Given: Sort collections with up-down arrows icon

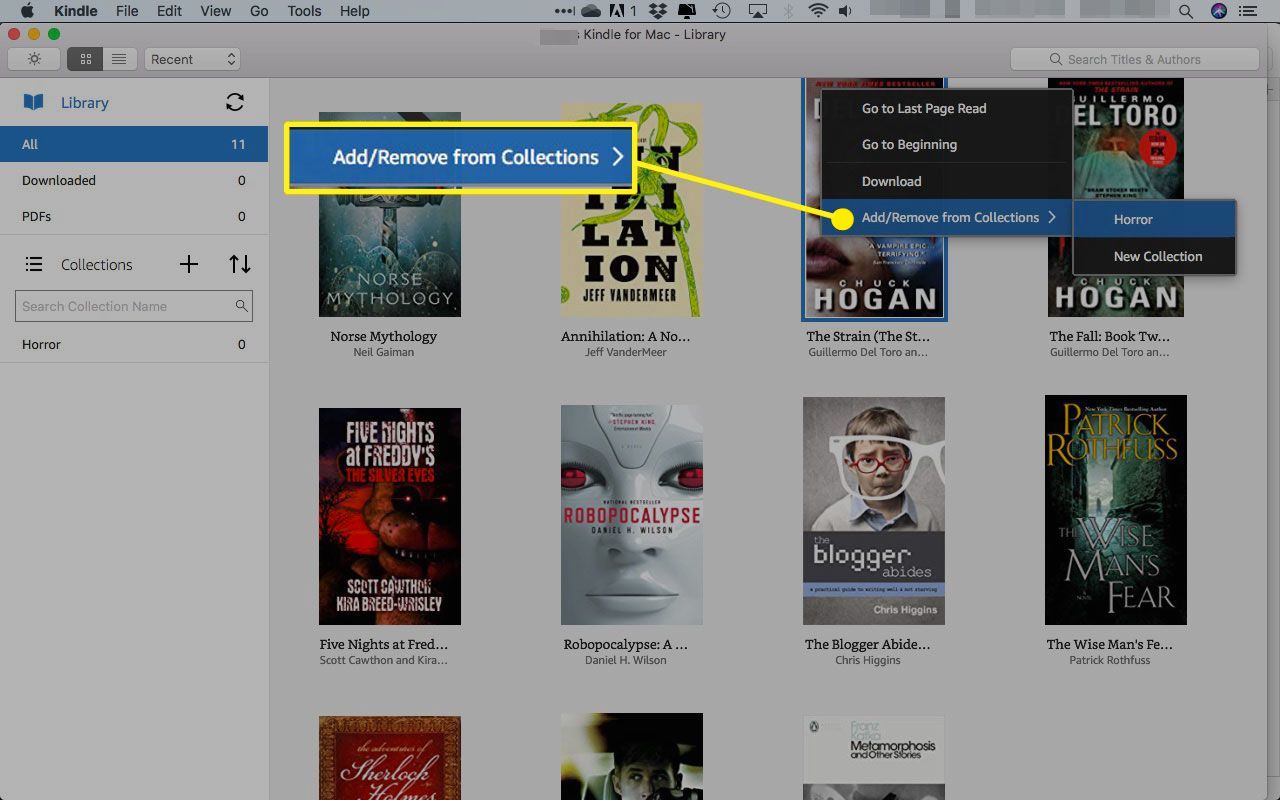Looking at the screenshot, I should pyautogui.click(x=240, y=264).
